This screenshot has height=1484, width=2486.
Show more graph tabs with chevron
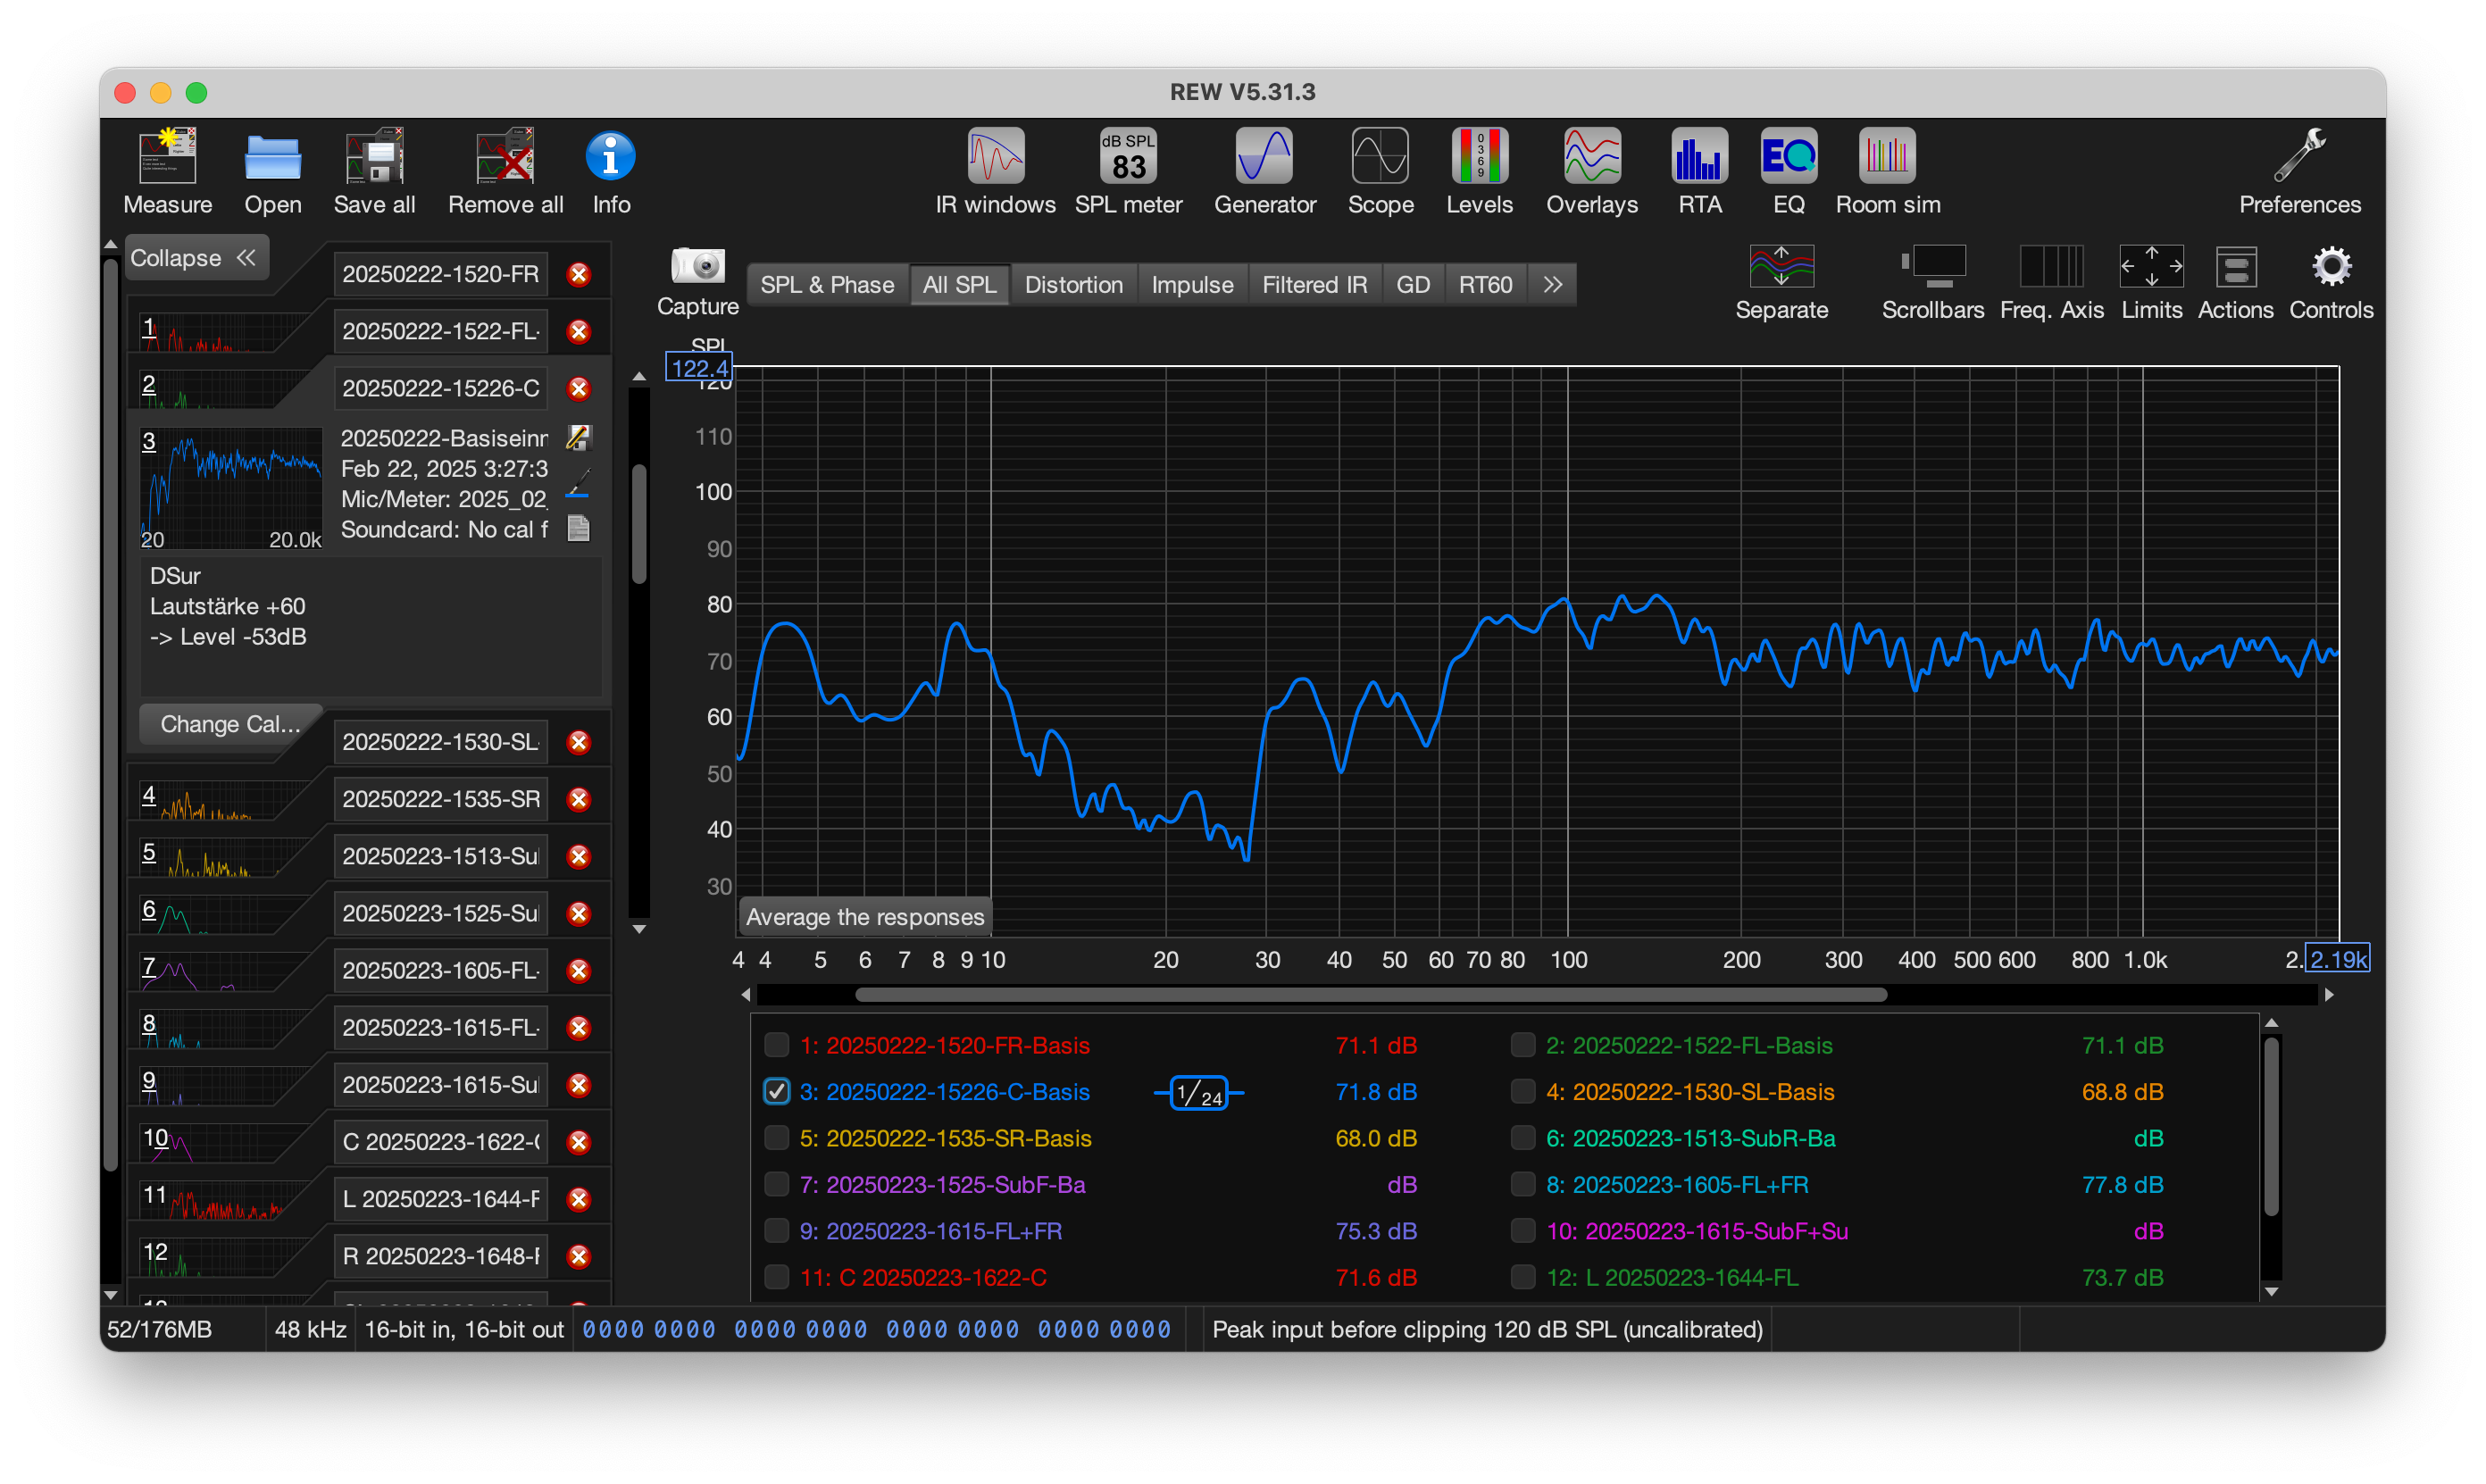pyautogui.click(x=1552, y=285)
